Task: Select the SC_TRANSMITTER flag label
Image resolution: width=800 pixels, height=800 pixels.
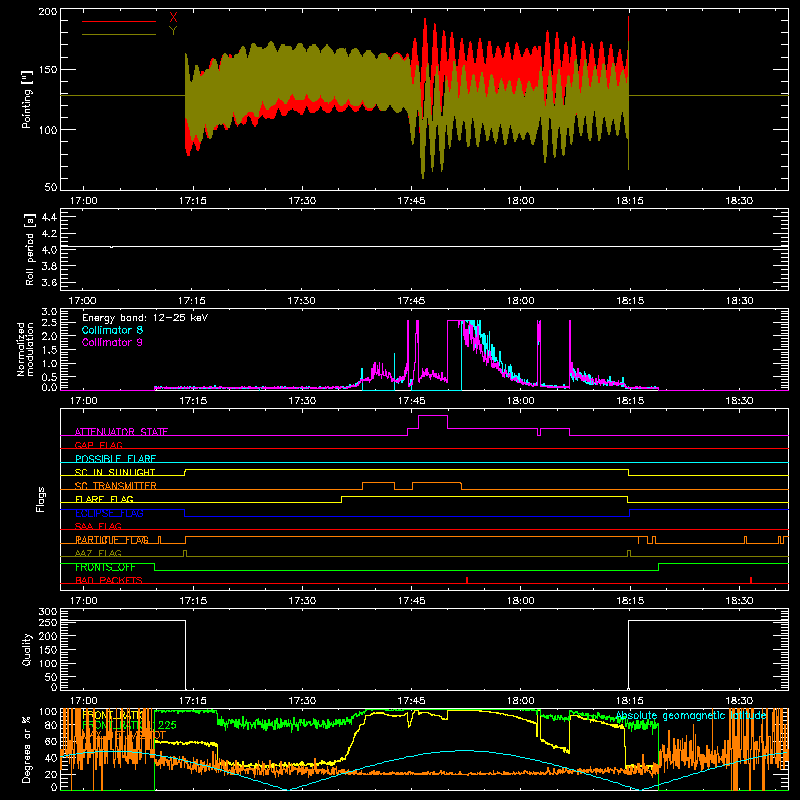Action: coord(115,485)
